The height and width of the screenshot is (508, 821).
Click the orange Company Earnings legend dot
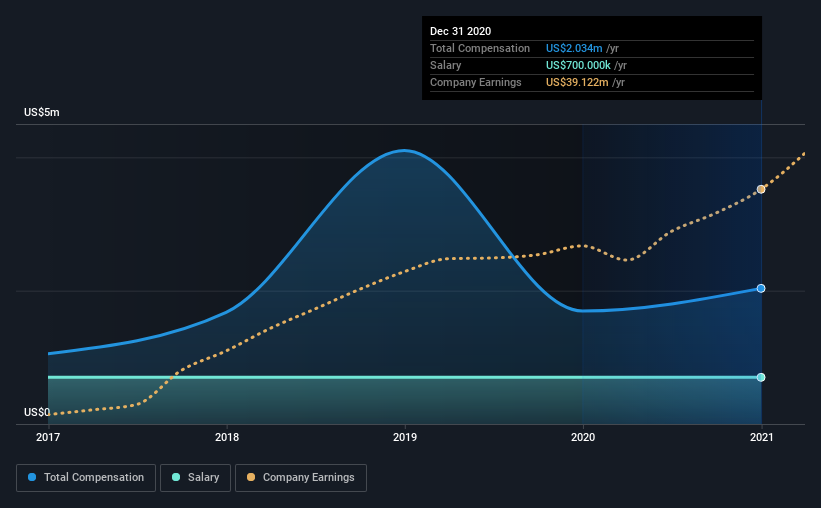click(251, 477)
